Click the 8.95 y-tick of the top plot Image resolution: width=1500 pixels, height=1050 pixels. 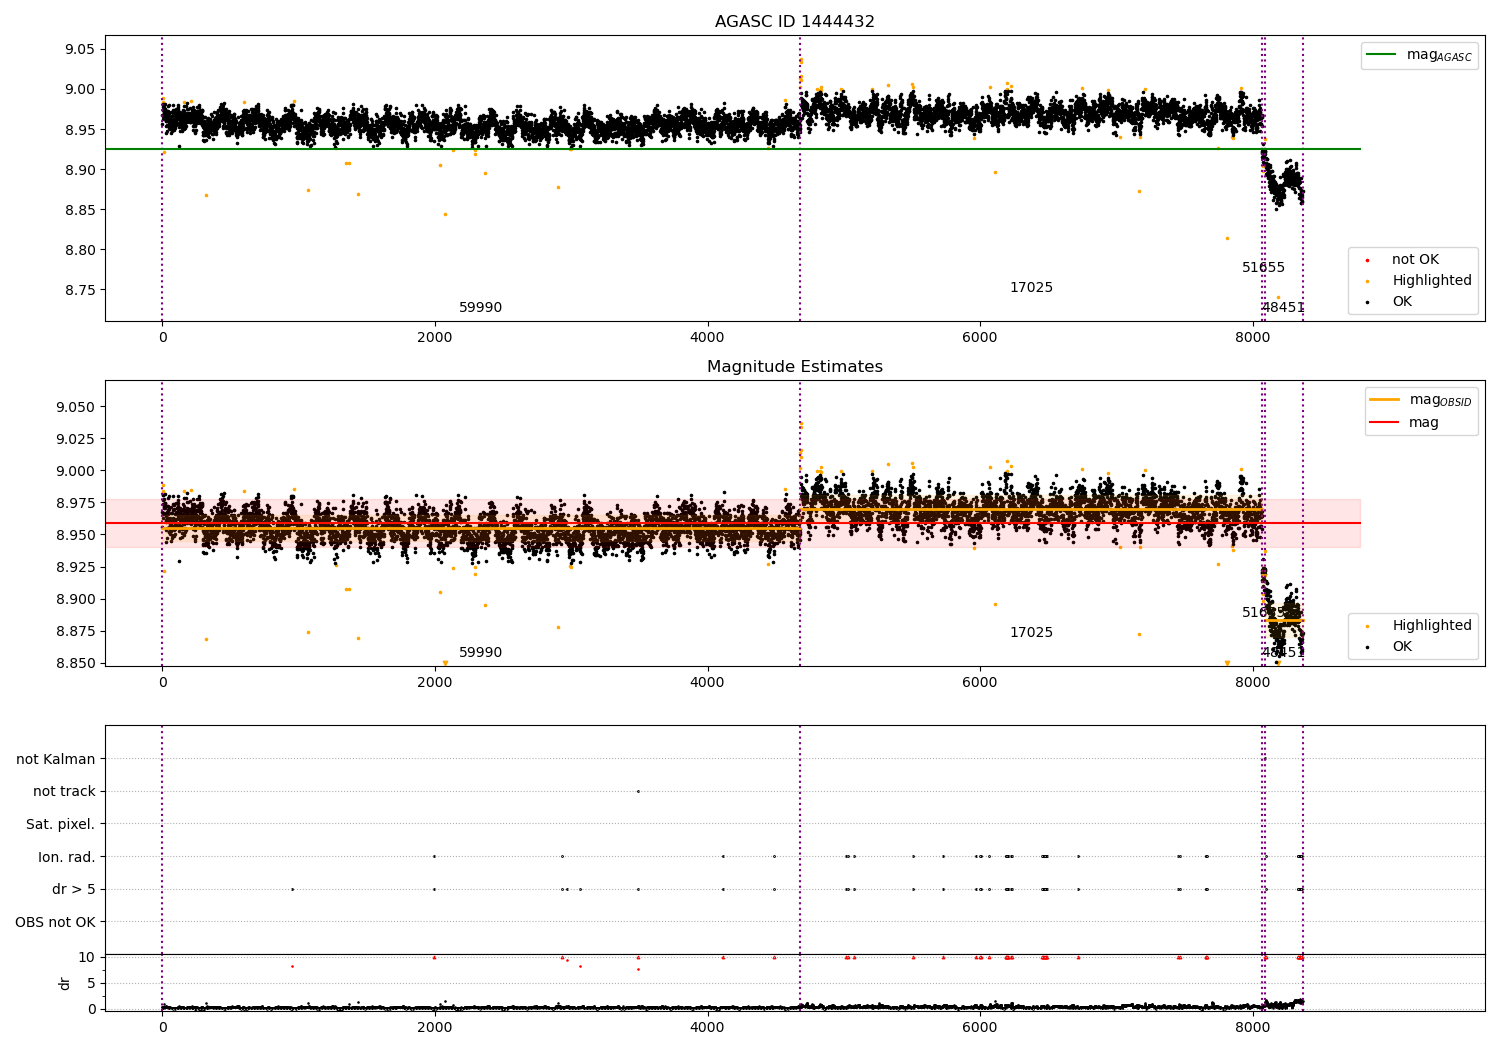tap(79, 130)
